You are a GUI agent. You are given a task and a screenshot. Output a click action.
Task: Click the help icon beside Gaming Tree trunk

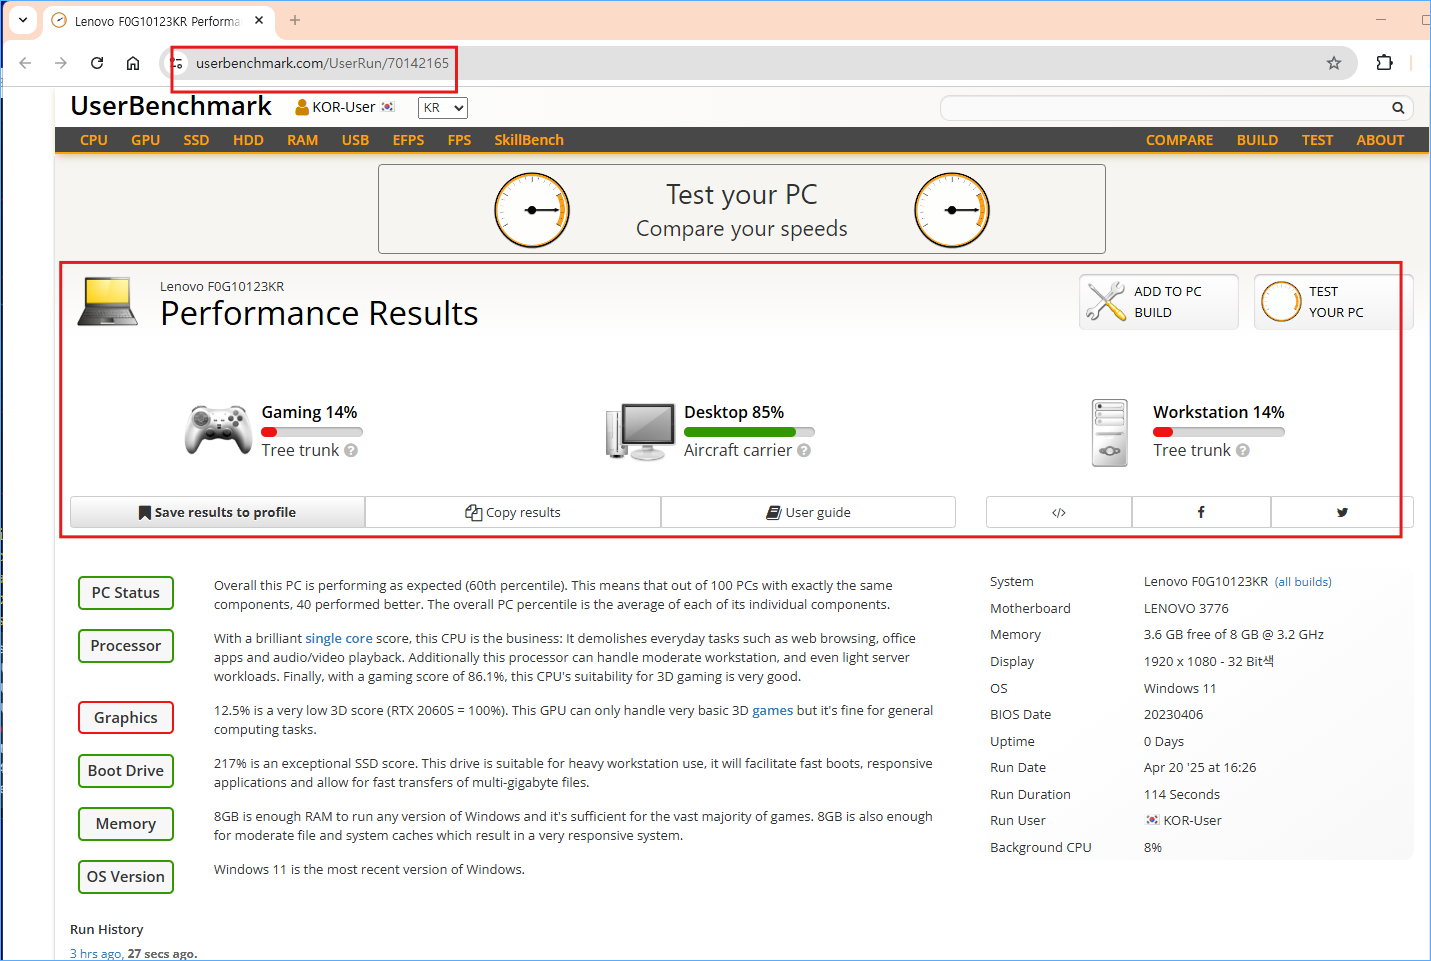(351, 451)
